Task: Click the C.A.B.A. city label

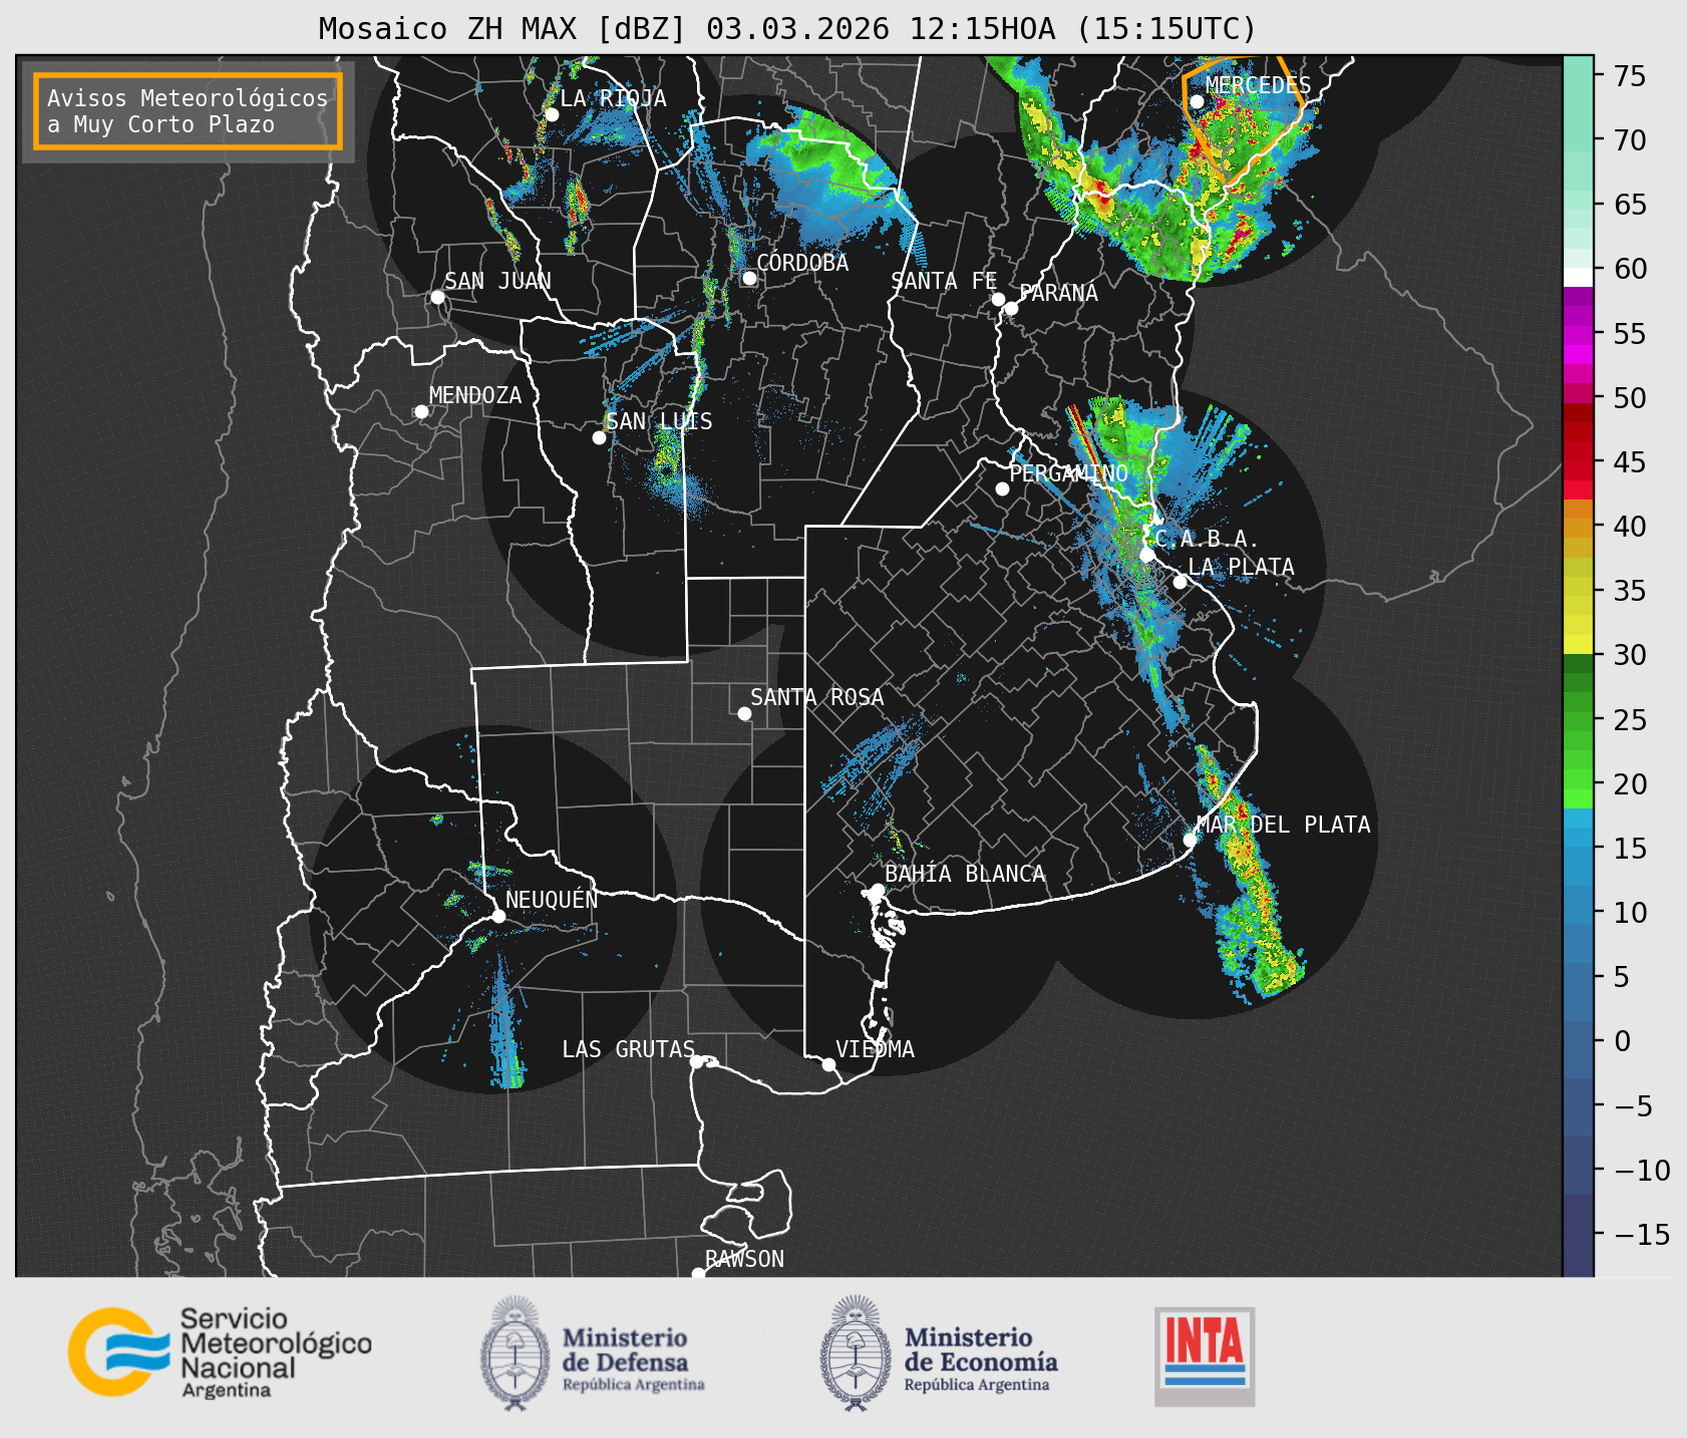Action: [x=1207, y=539]
